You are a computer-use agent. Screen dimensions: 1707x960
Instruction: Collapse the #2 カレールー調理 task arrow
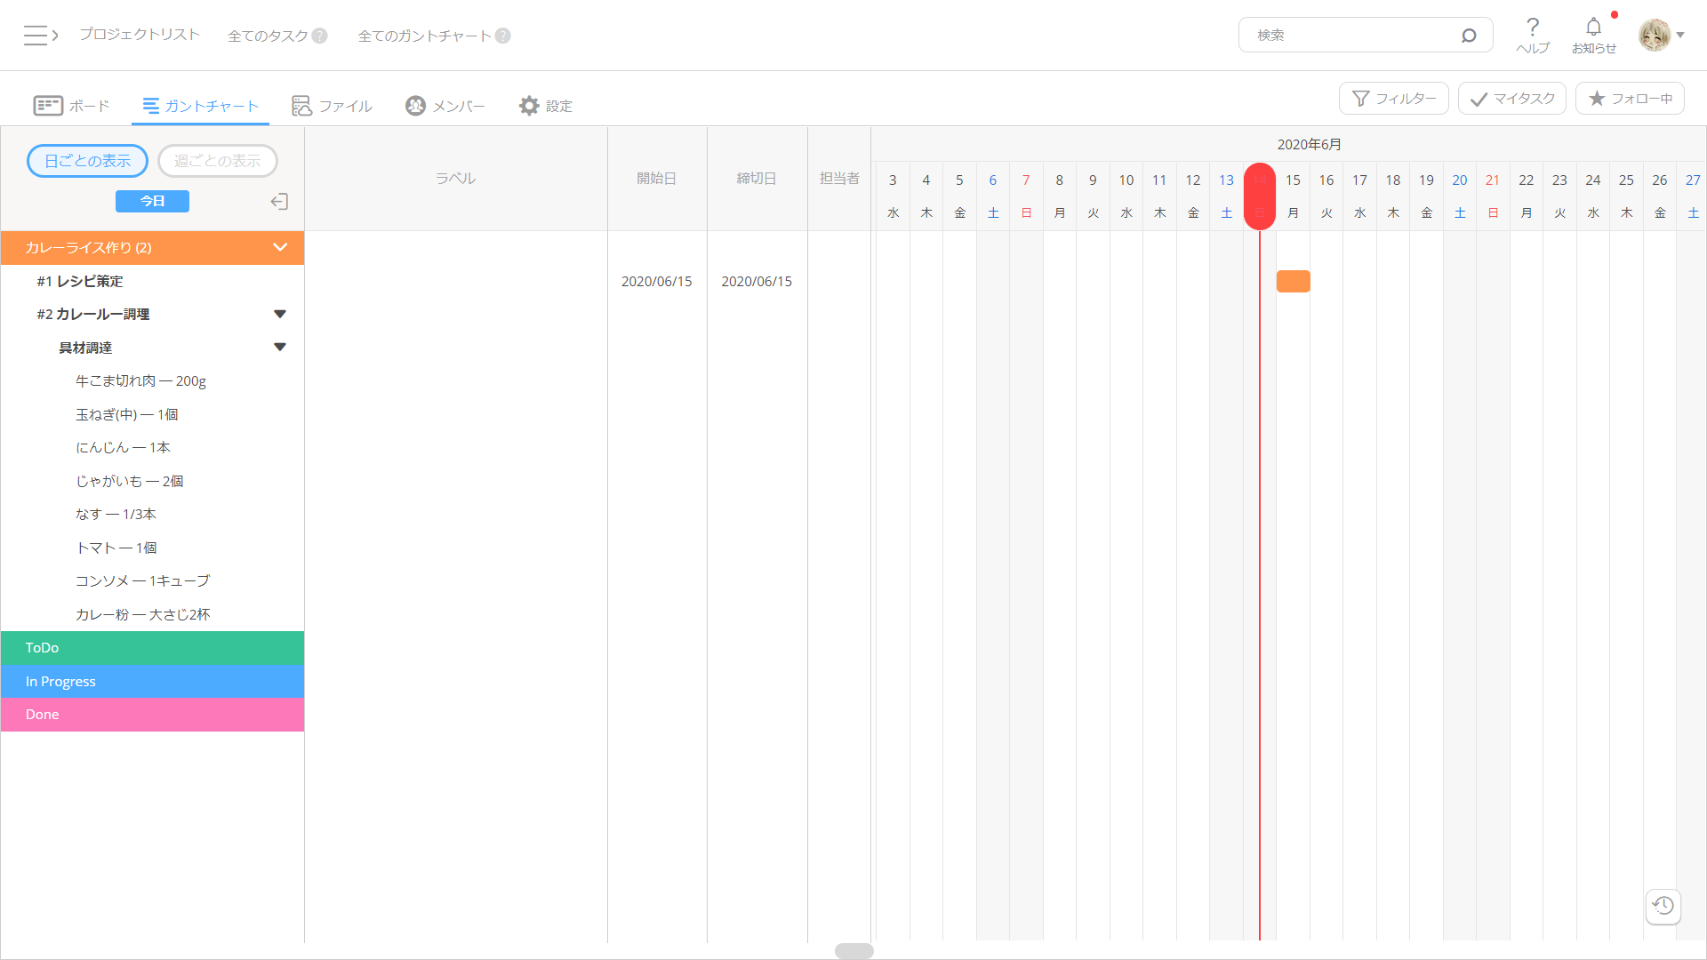pos(280,314)
